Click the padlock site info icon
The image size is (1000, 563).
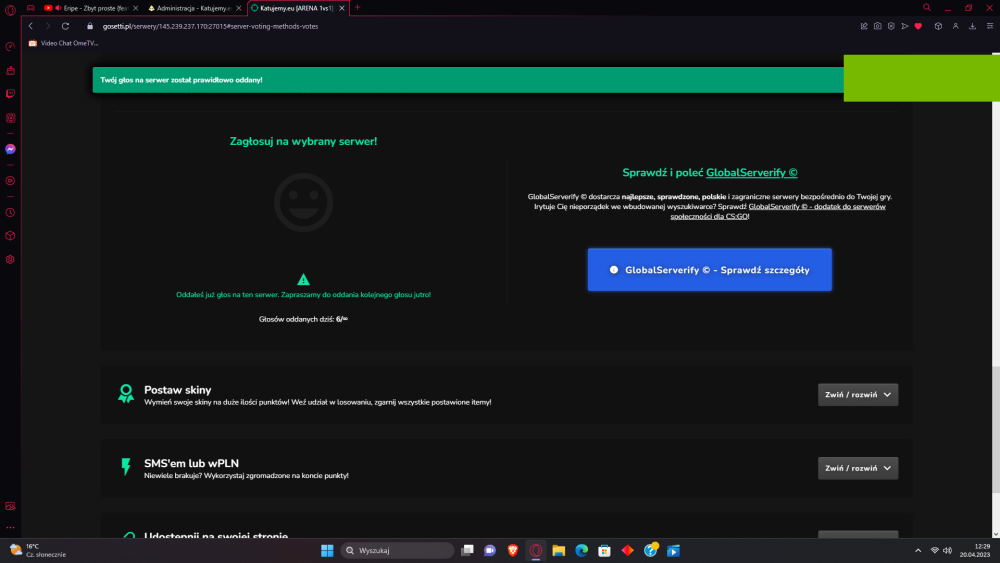[90, 26]
